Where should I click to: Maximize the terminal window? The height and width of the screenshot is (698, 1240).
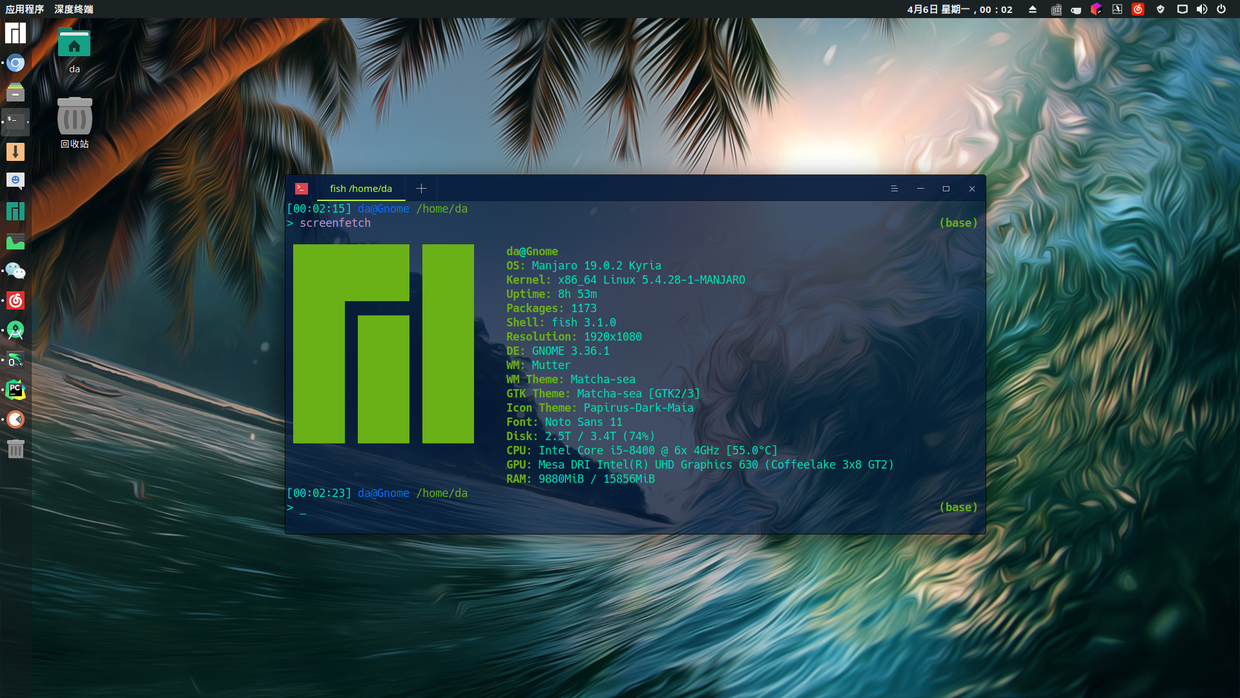pos(946,188)
